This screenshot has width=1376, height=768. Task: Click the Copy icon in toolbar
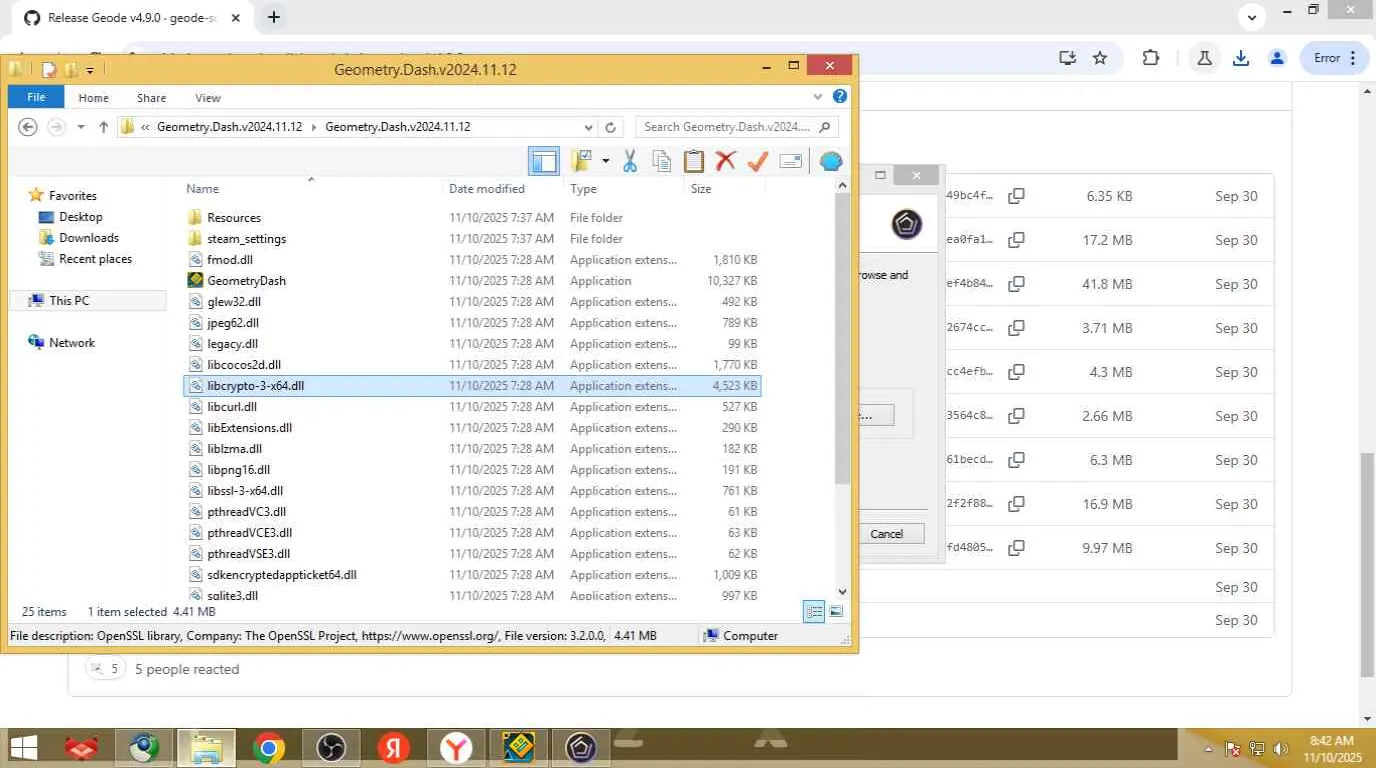point(661,160)
